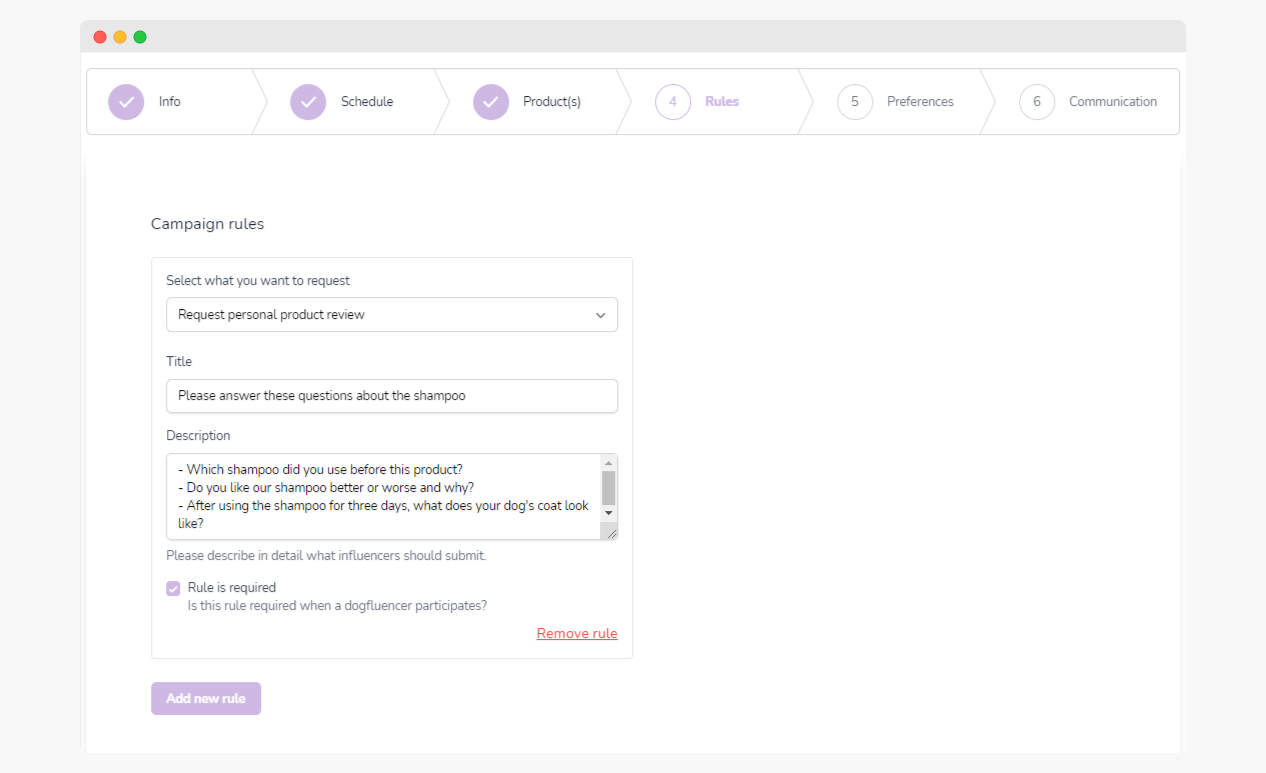Click the description scrollbar thumb
The image size is (1266, 773).
click(x=608, y=488)
